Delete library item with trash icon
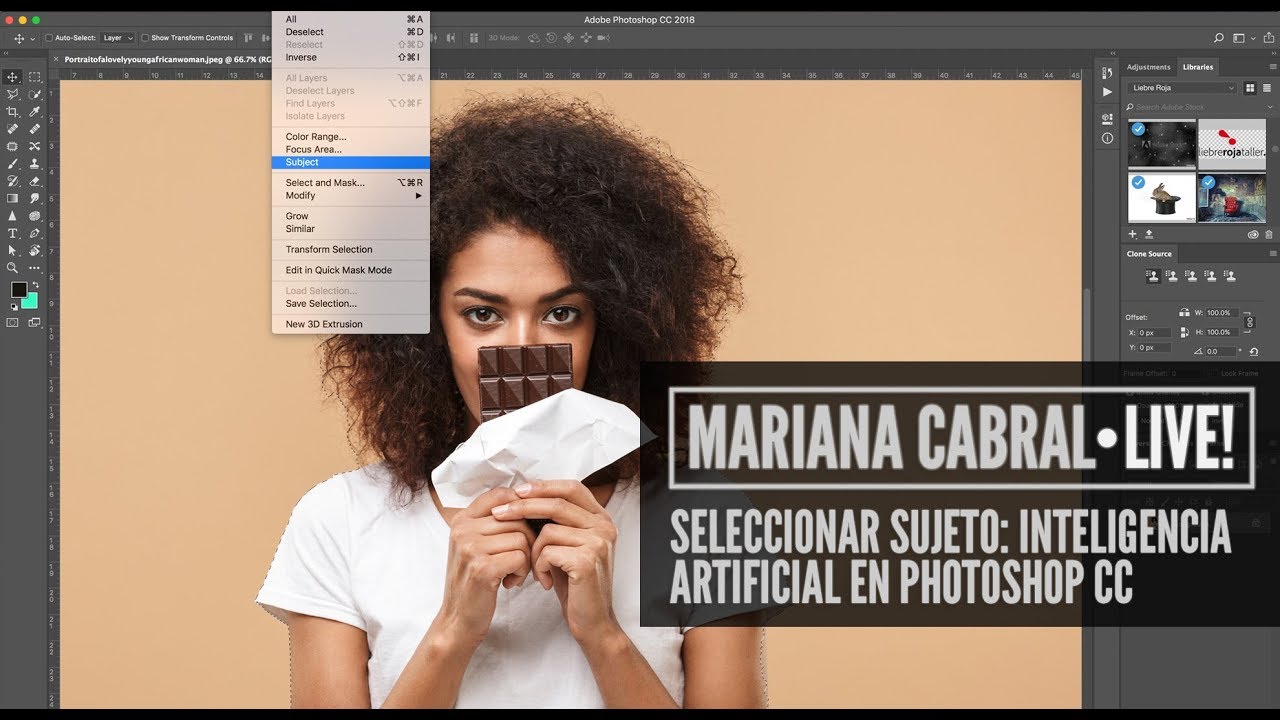This screenshot has width=1280, height=720. coord(1269,235)
